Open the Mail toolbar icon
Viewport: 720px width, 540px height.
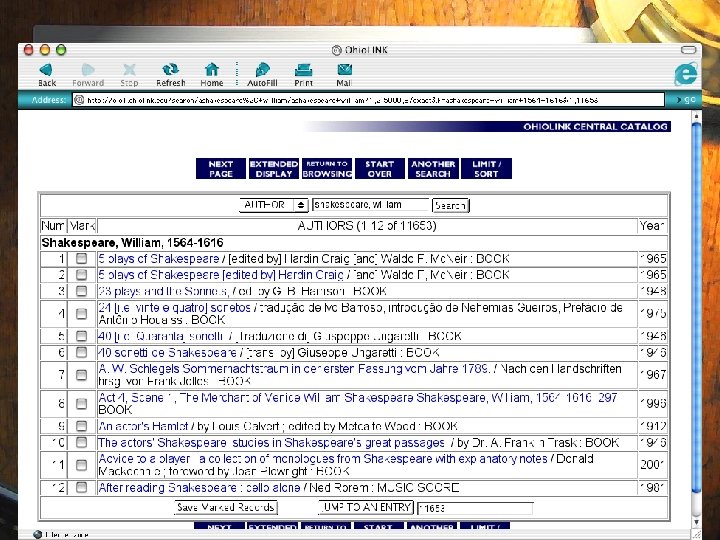(x=344, y=70)
